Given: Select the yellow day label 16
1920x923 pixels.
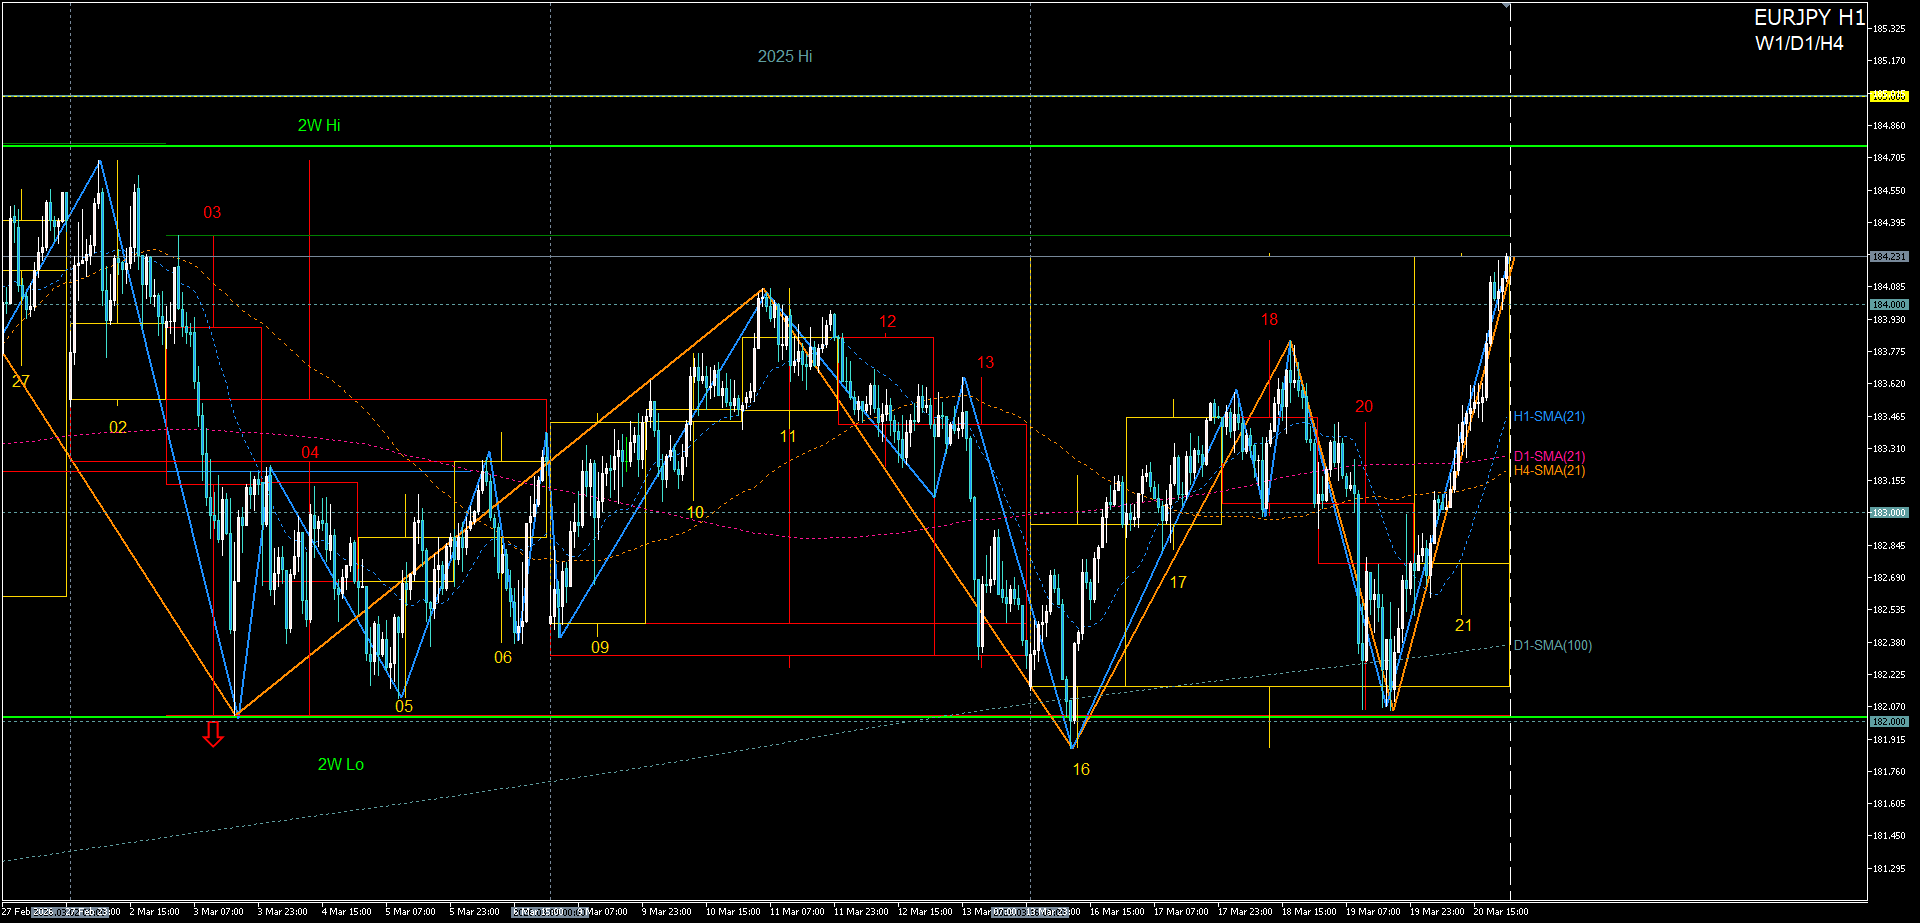Looking at the screenshot, I should (x=1081, y=769).
